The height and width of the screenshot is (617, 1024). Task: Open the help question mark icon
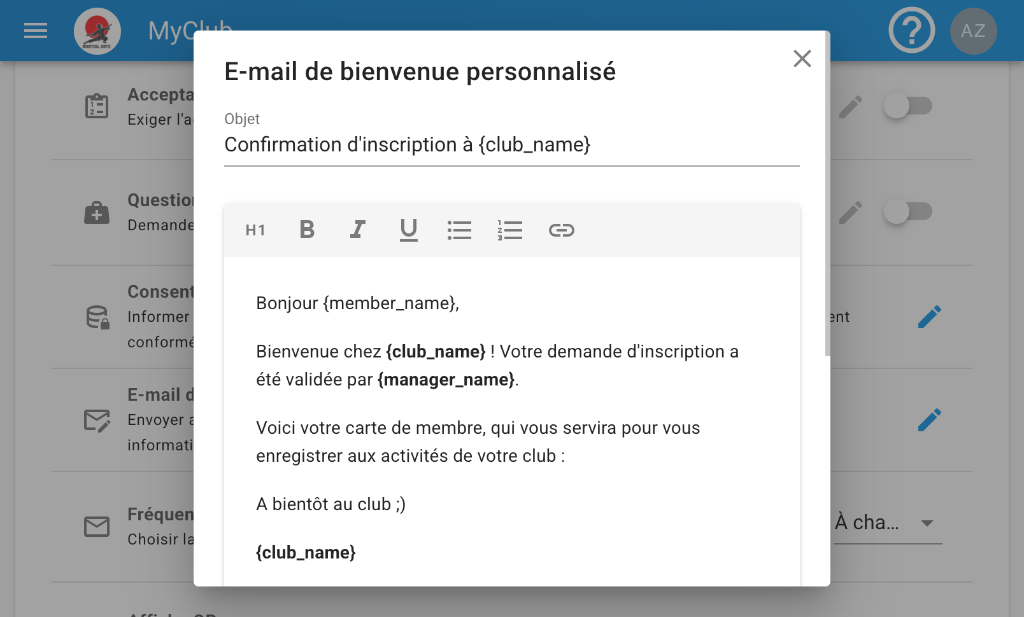click(x=911, y=31)
